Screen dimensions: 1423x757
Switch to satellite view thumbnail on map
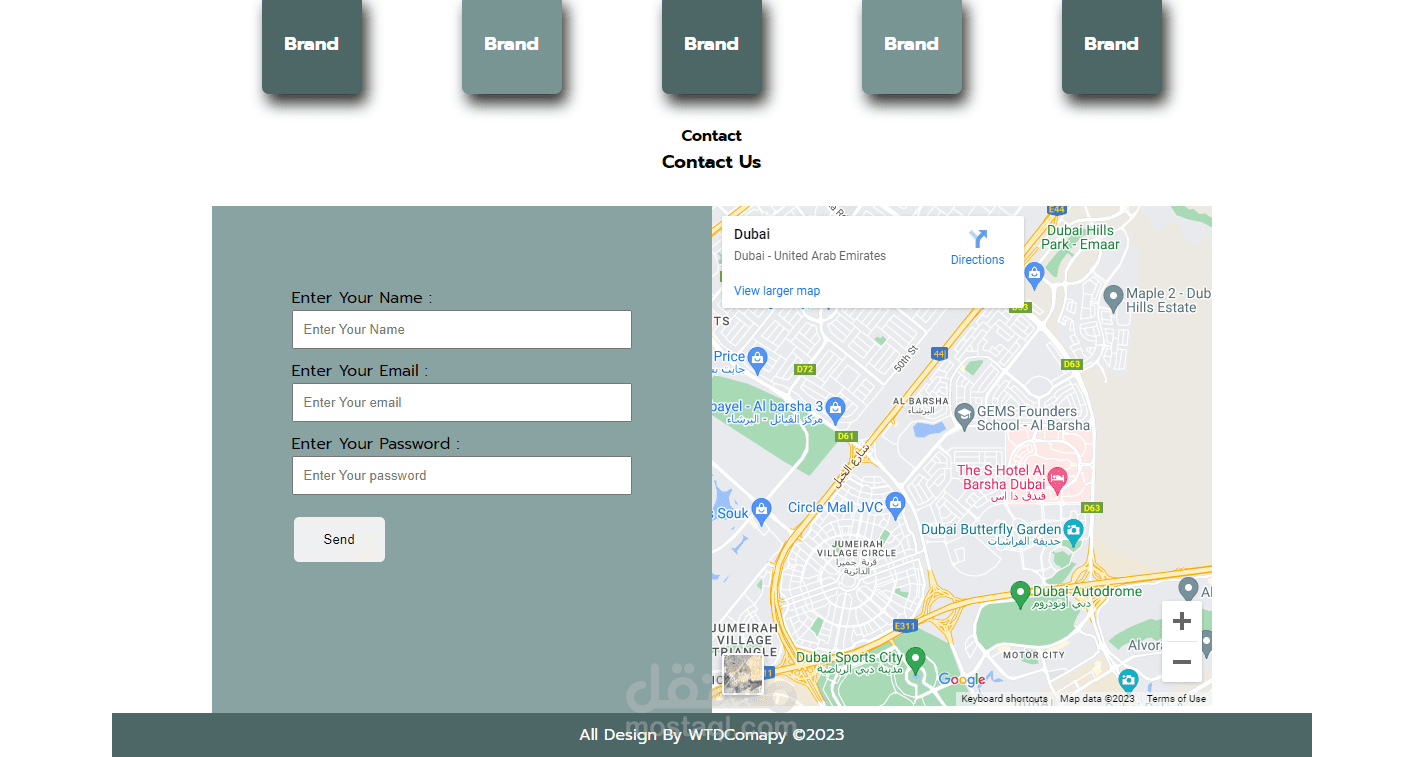743,674
